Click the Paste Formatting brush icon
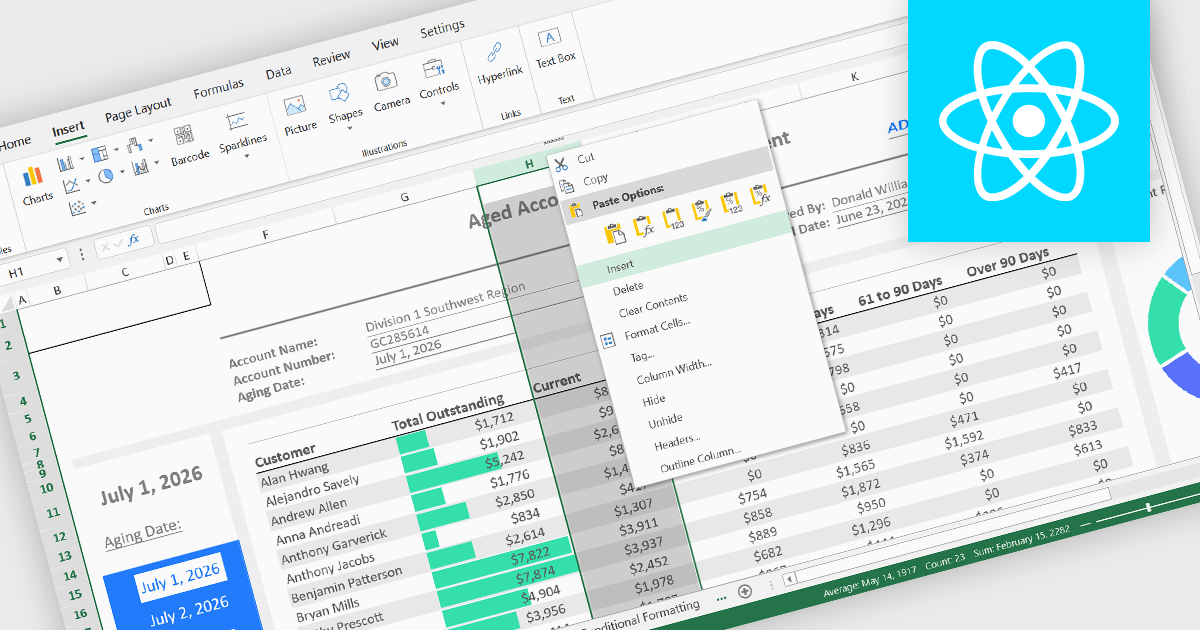This screenshot has height=630, width=1200. coord(702,209)
